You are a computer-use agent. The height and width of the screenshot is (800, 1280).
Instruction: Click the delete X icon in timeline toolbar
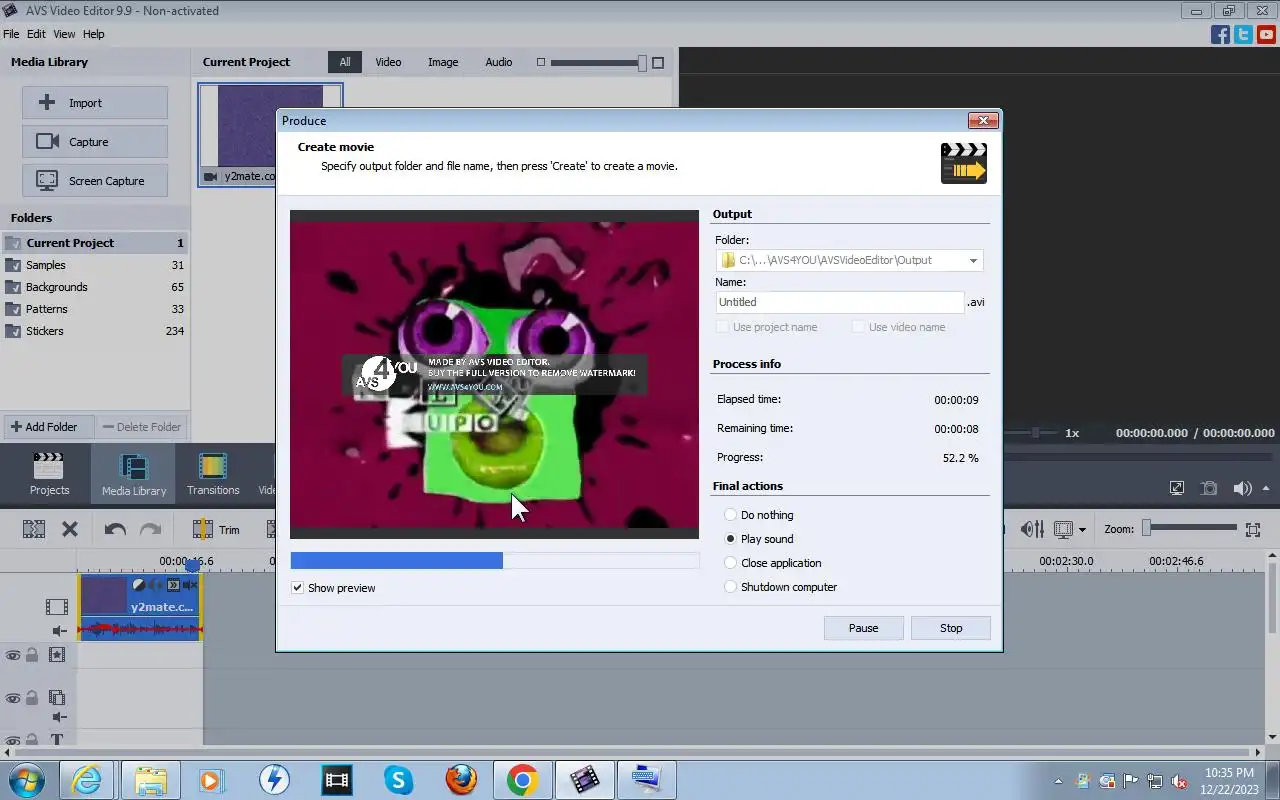[70, 529]
